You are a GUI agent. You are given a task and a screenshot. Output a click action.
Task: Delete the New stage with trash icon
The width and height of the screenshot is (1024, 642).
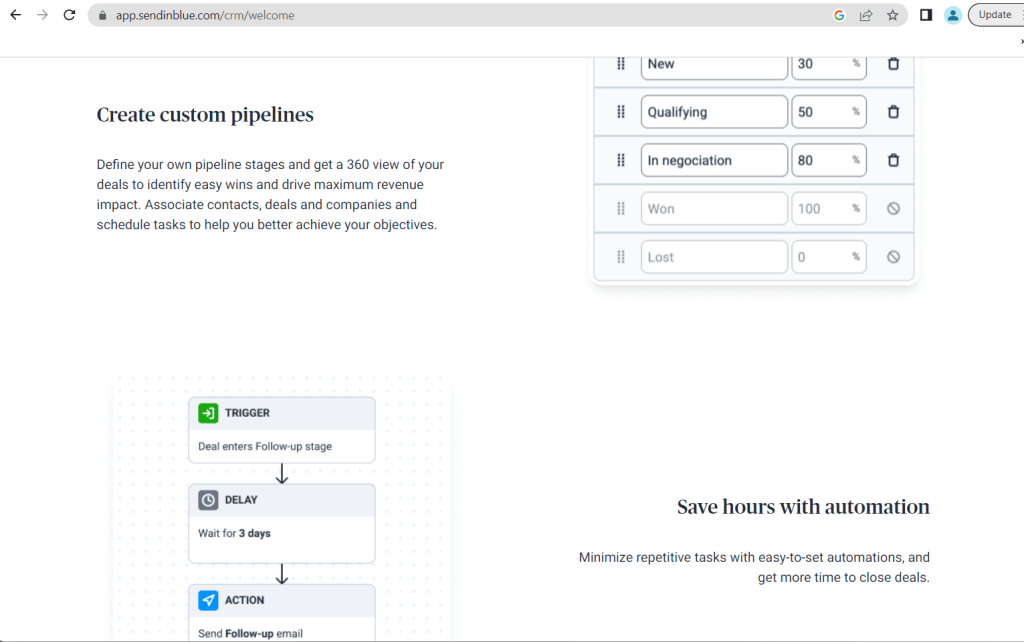pos(893,64)
